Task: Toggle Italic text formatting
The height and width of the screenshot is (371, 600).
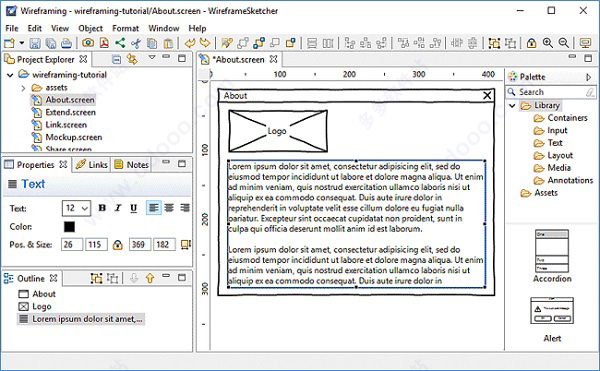Action: click(118, 208)
